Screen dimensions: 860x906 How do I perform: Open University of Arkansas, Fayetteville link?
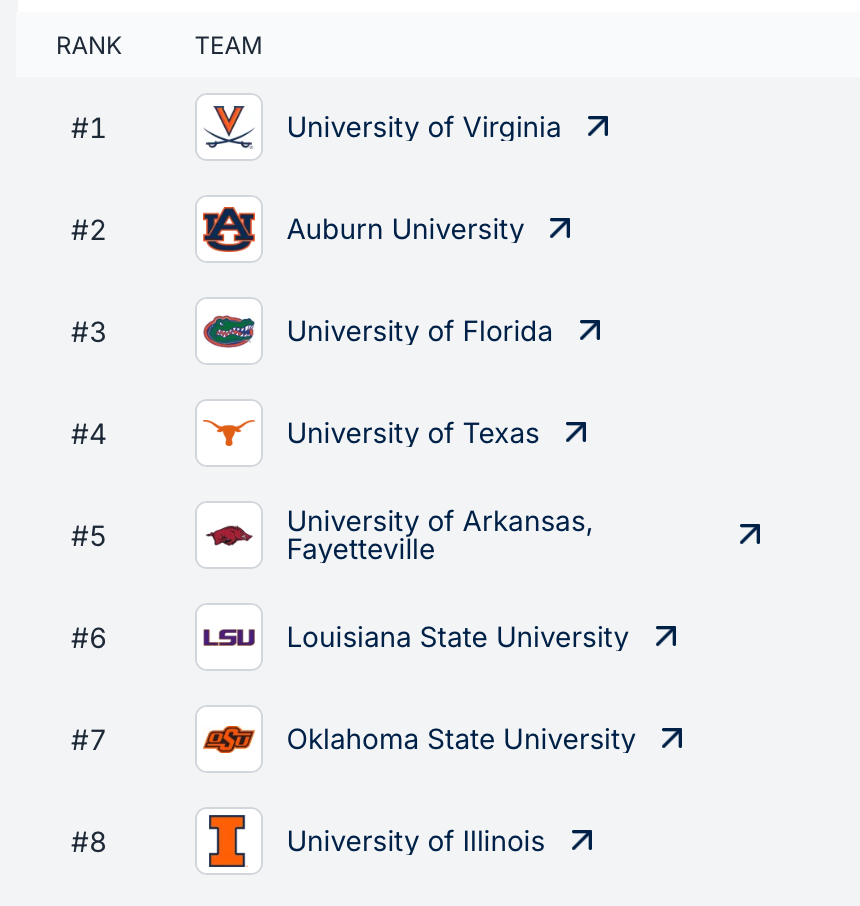click(439, 535)
